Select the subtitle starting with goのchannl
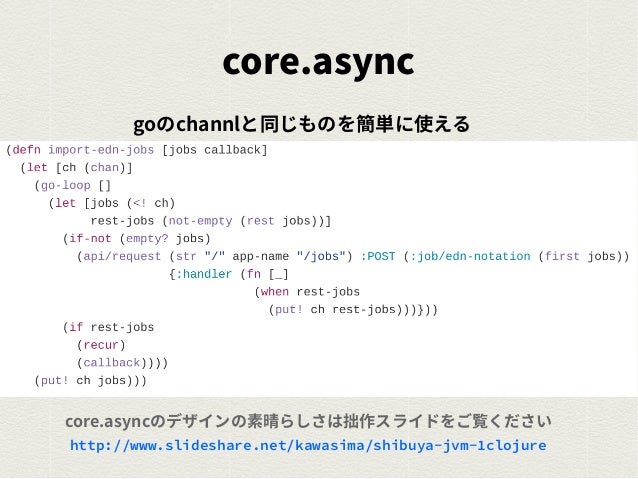 pos(302,124)
